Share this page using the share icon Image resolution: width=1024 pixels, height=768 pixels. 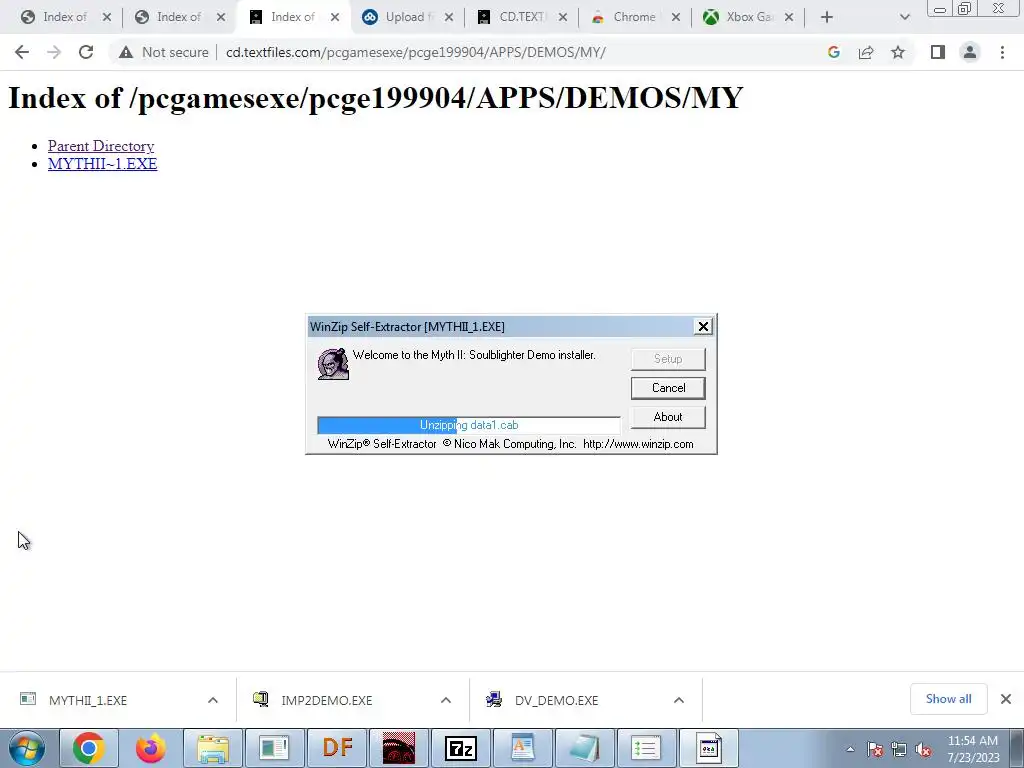pyautogui.click(x=866, y=52)
